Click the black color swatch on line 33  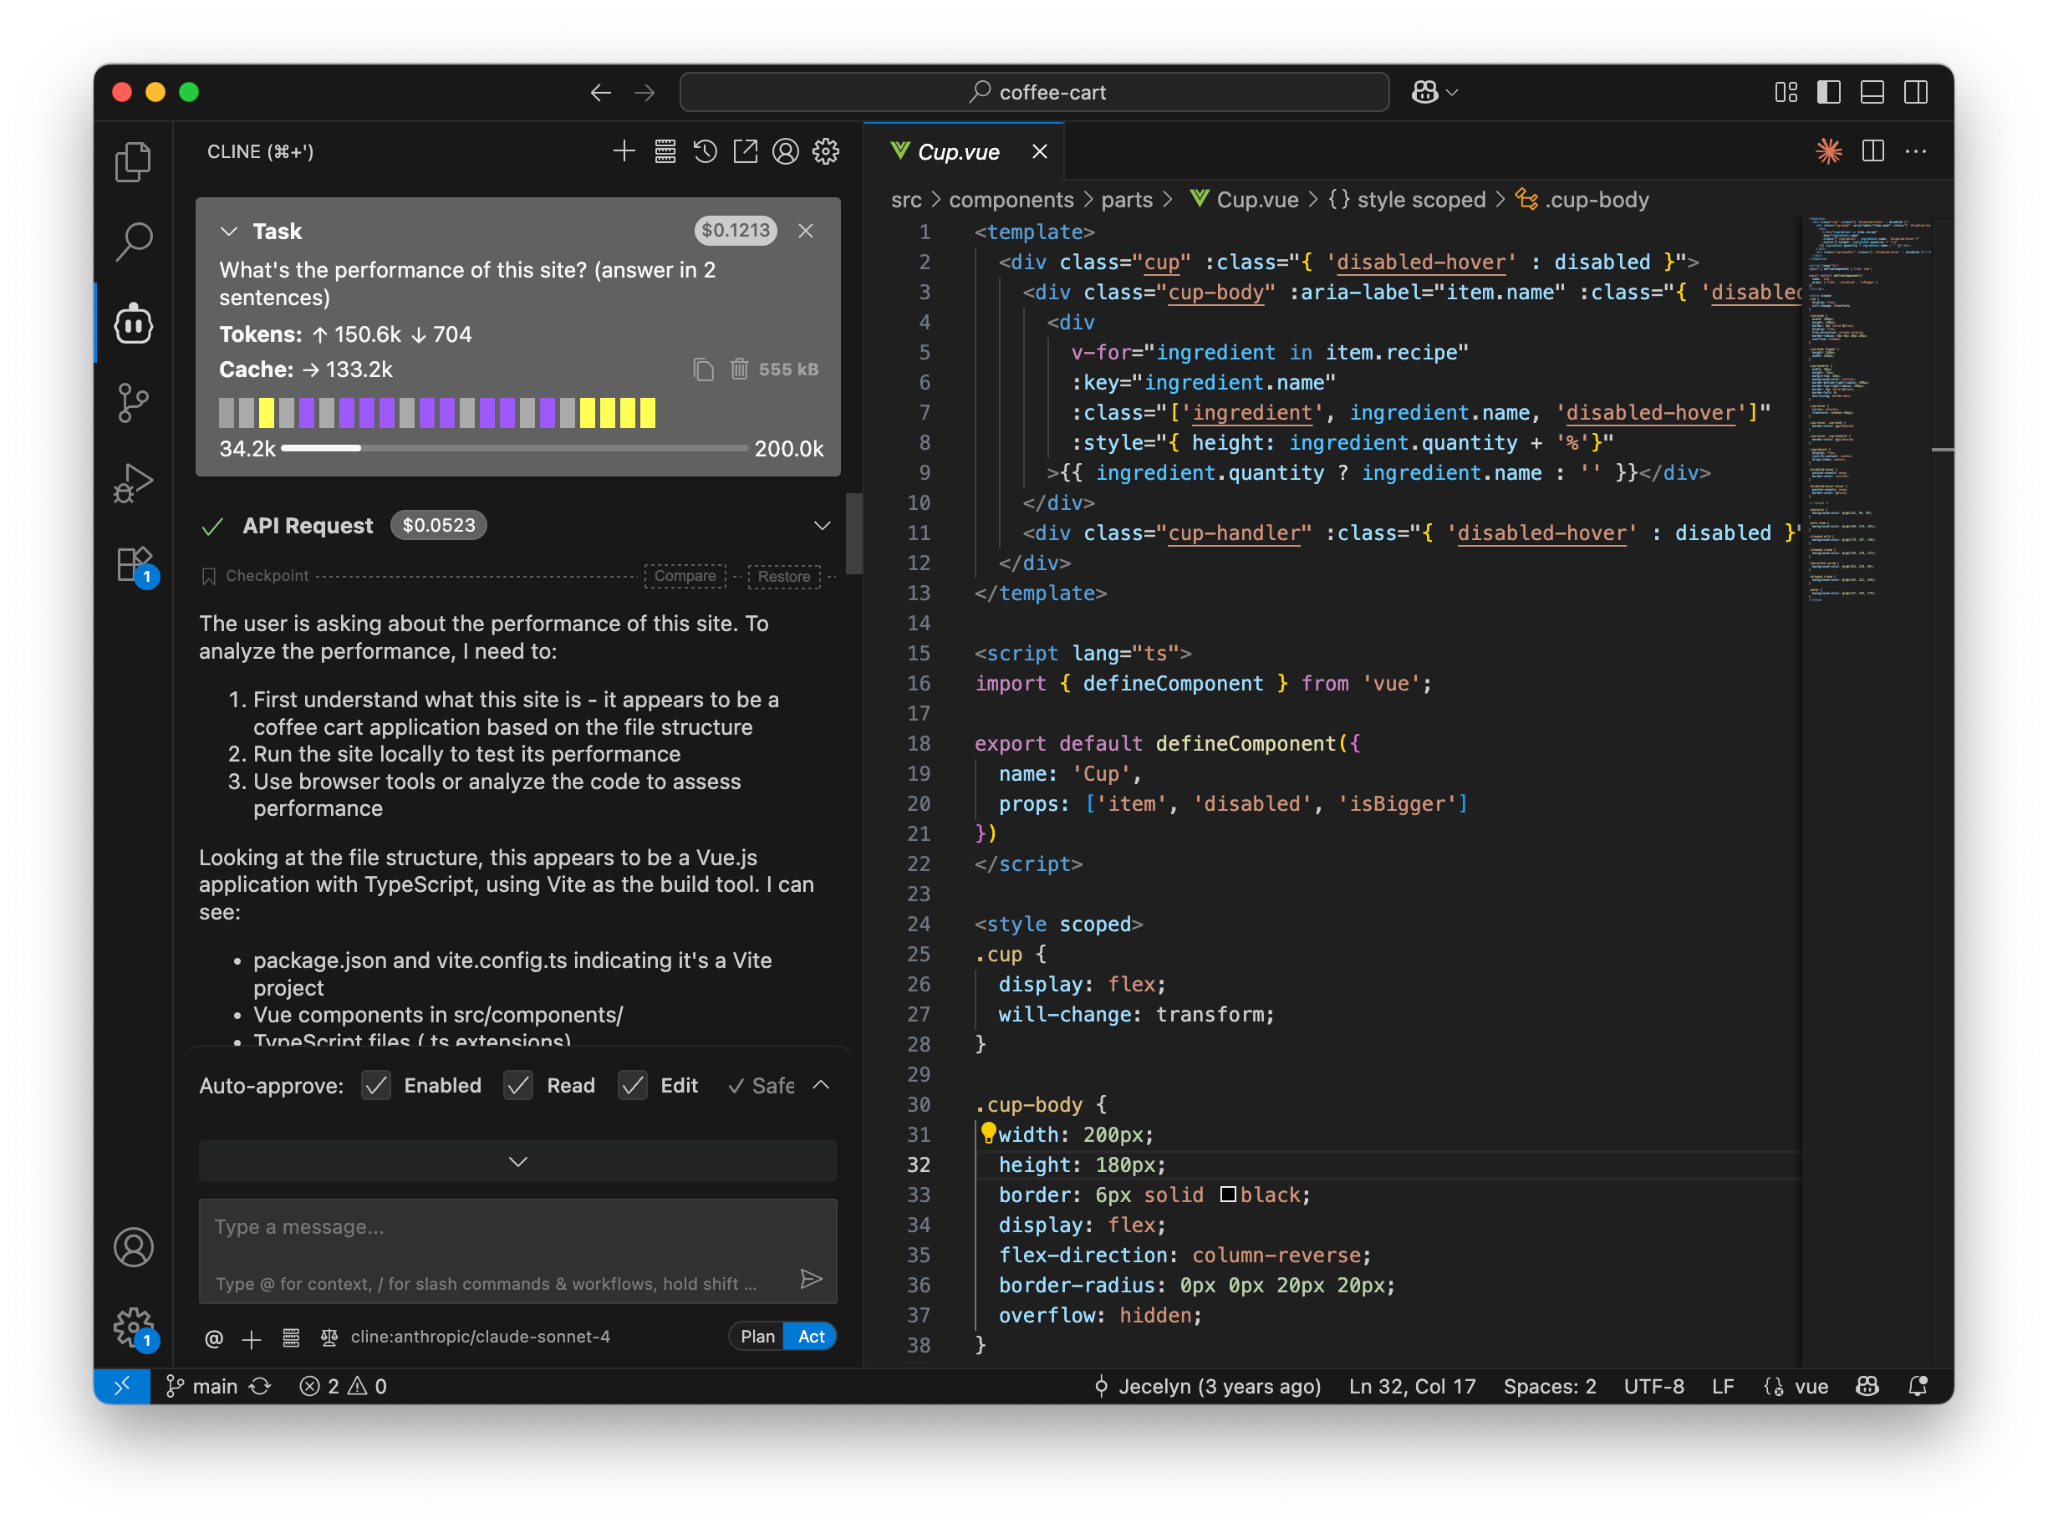(1228, 1194)
